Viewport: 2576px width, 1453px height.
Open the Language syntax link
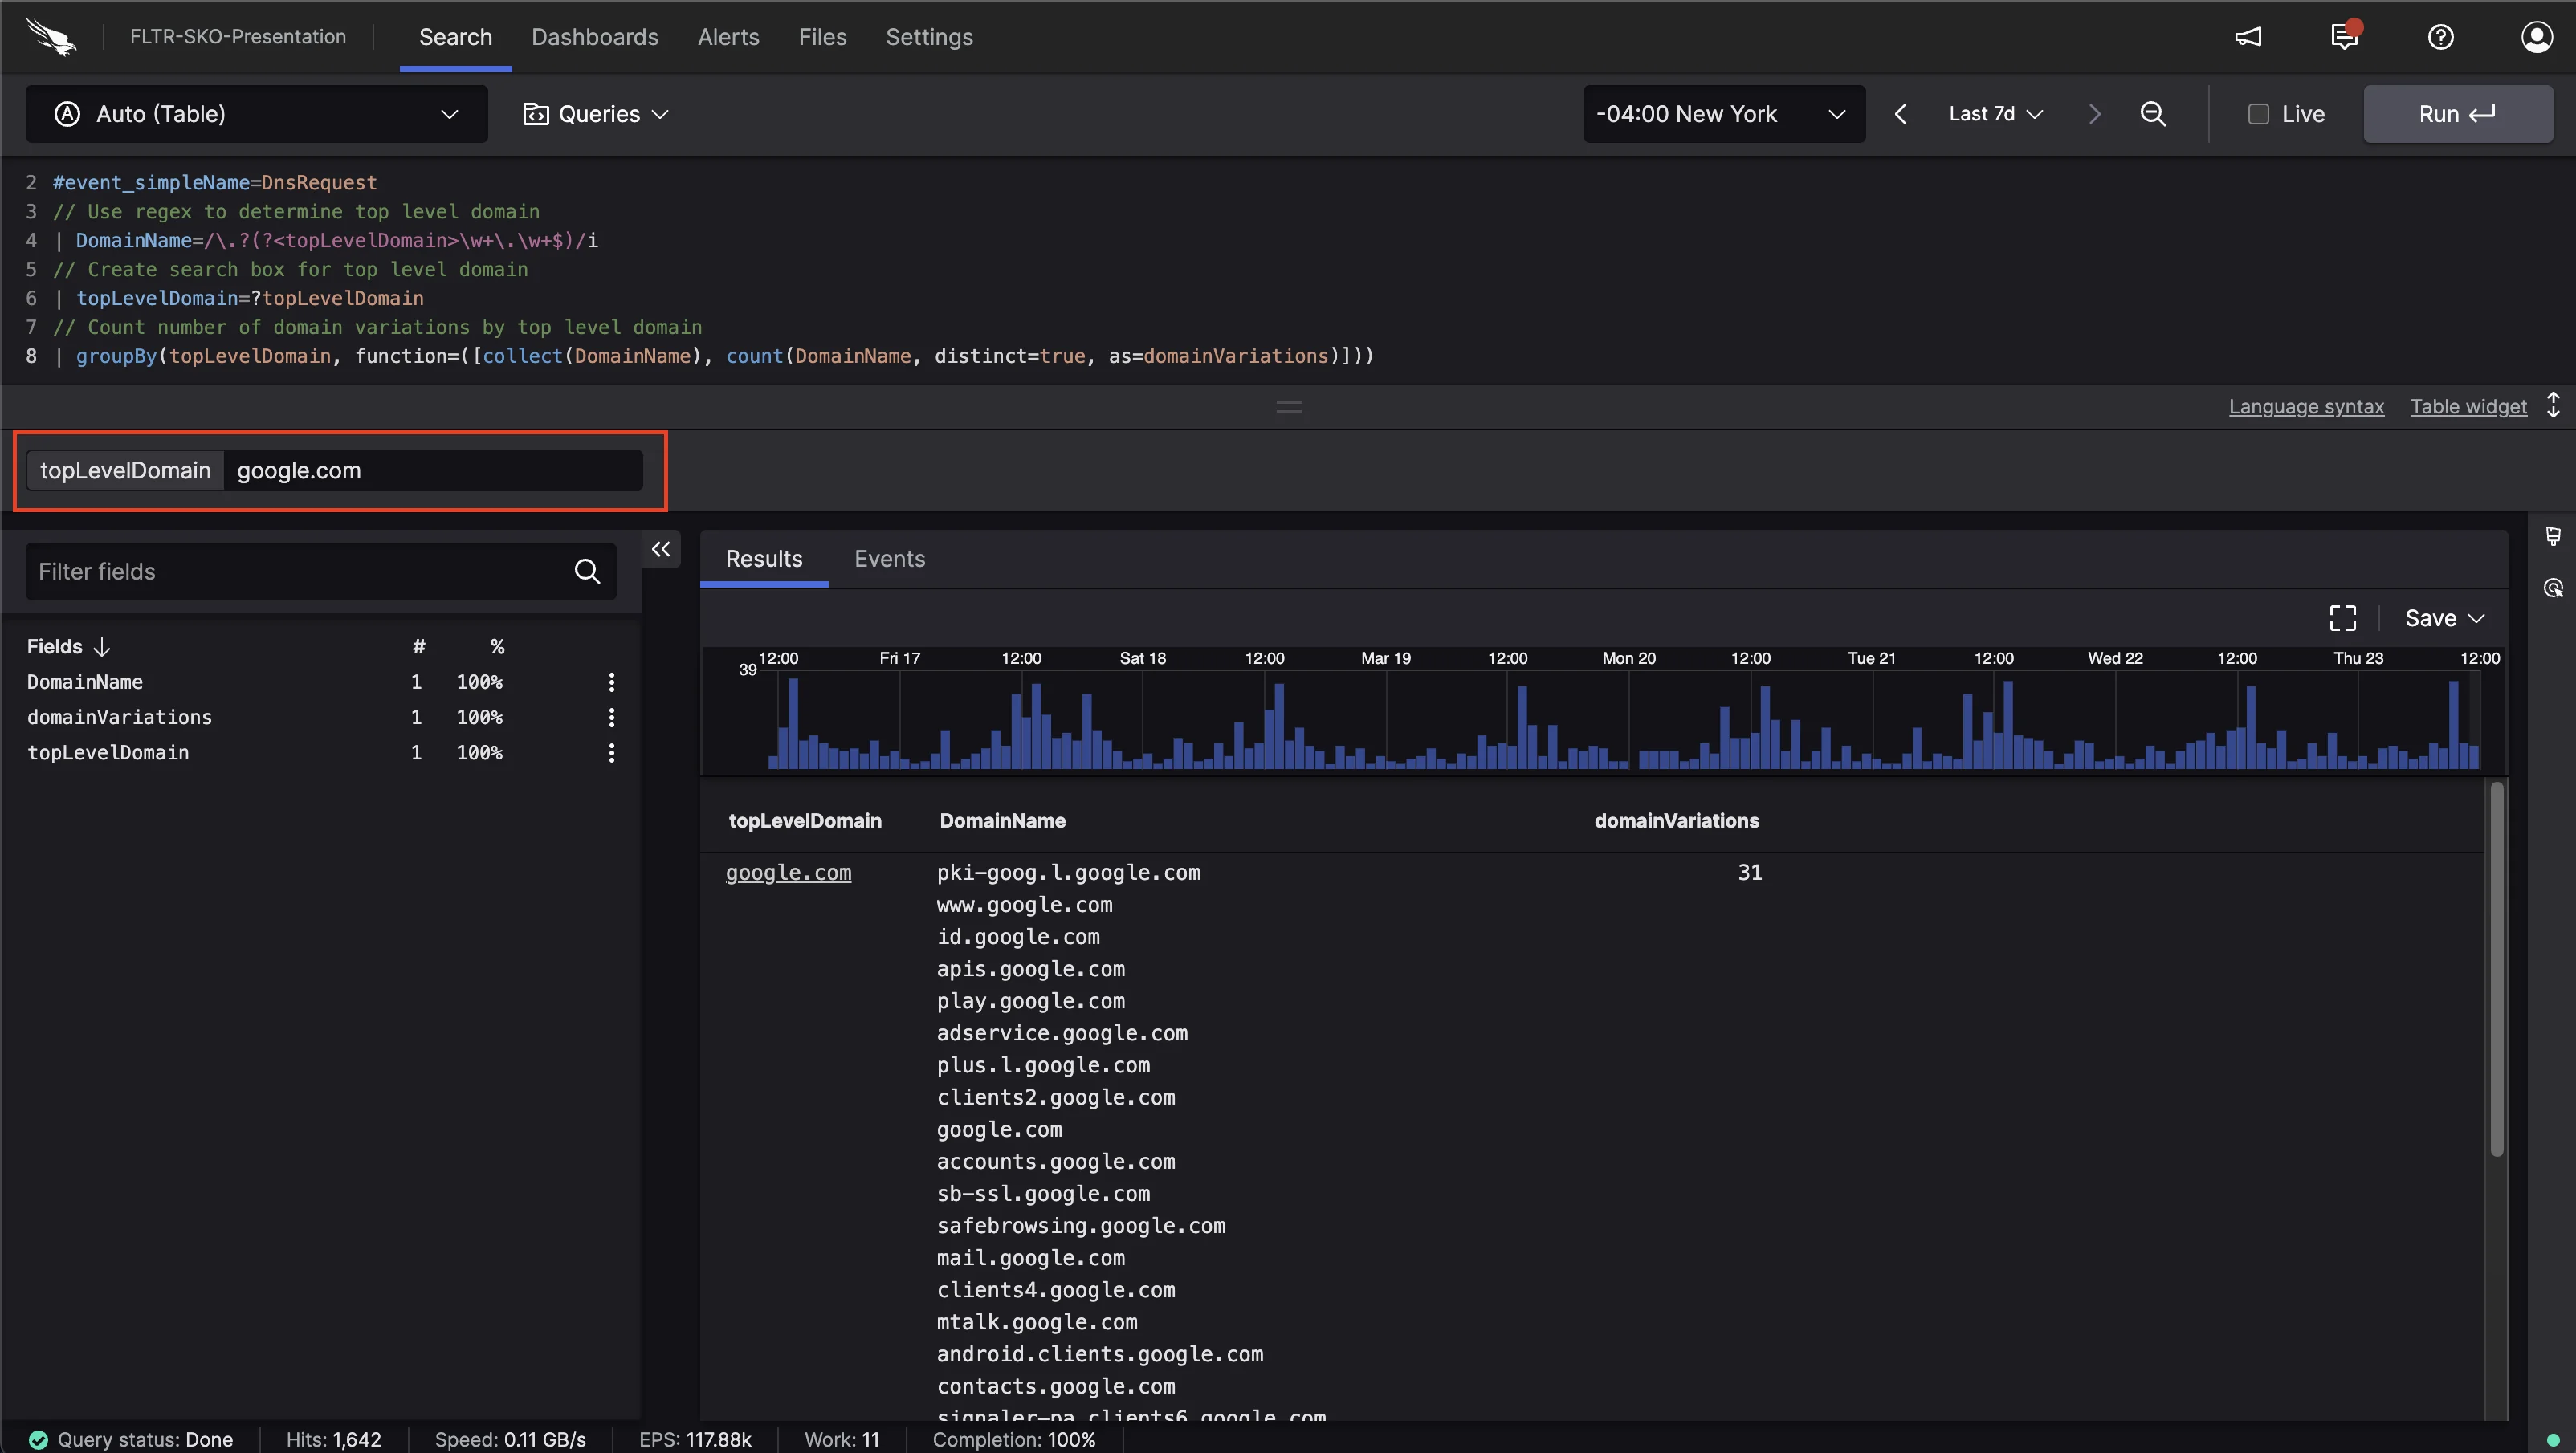[2306, 406]
